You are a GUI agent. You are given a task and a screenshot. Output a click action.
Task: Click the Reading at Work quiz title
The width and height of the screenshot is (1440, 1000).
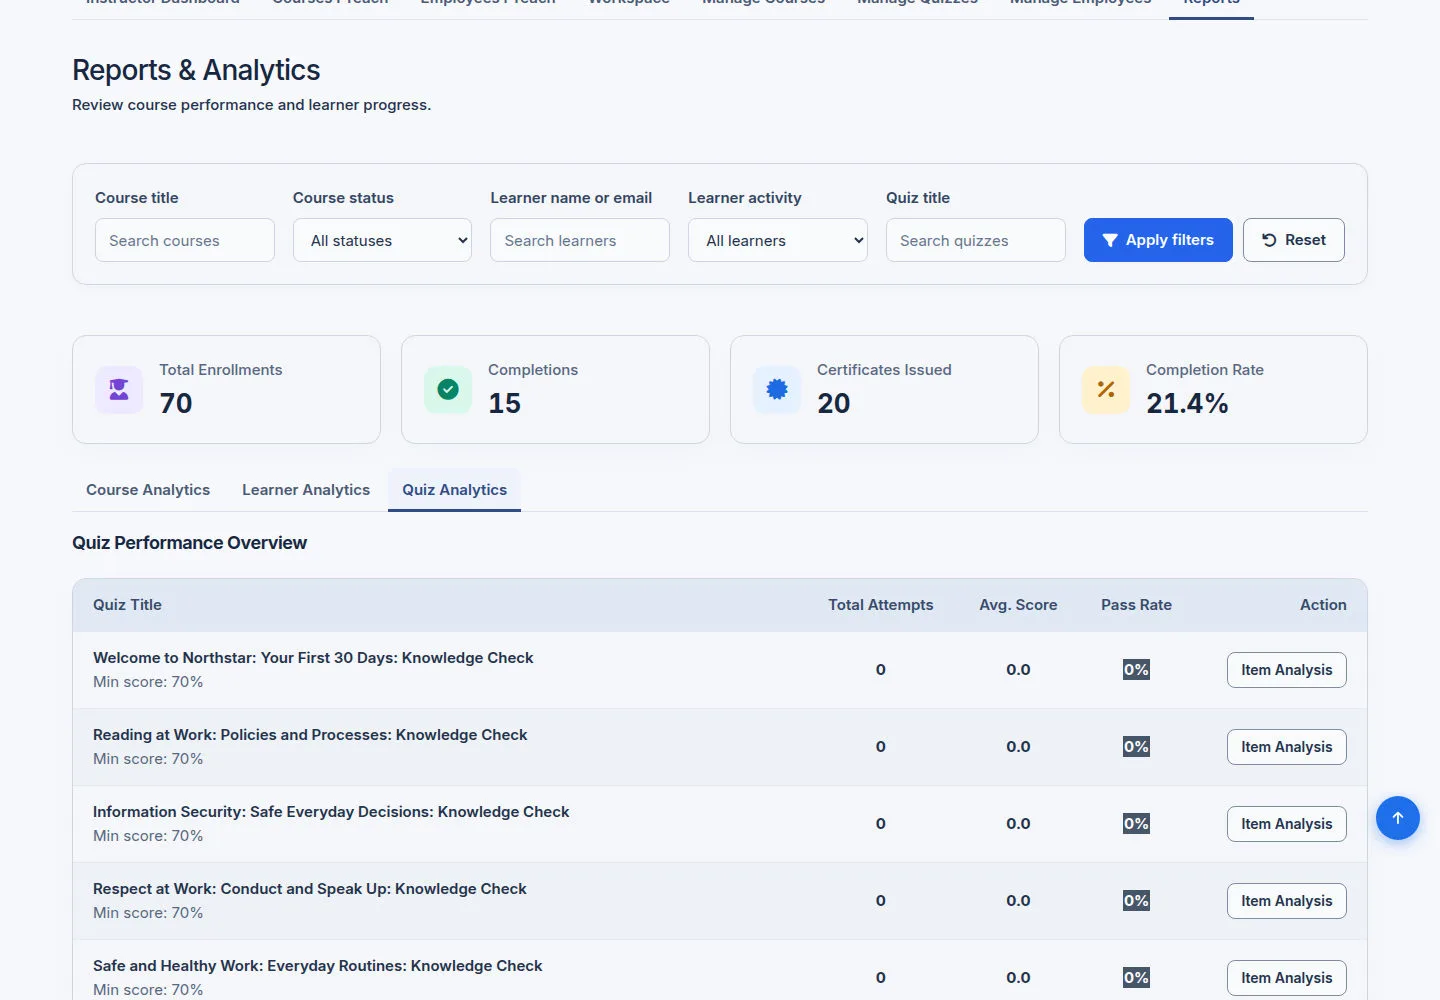click(x=310, y=735)
